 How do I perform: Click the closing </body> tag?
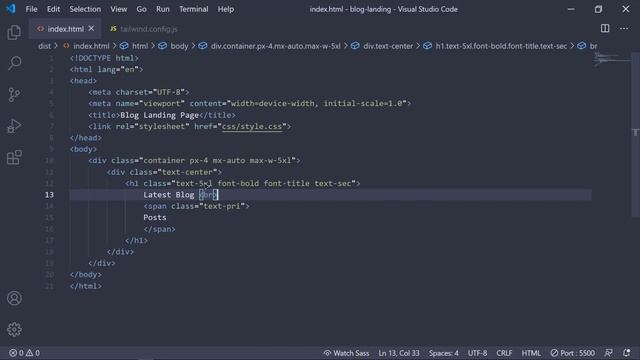coord(86,275)
